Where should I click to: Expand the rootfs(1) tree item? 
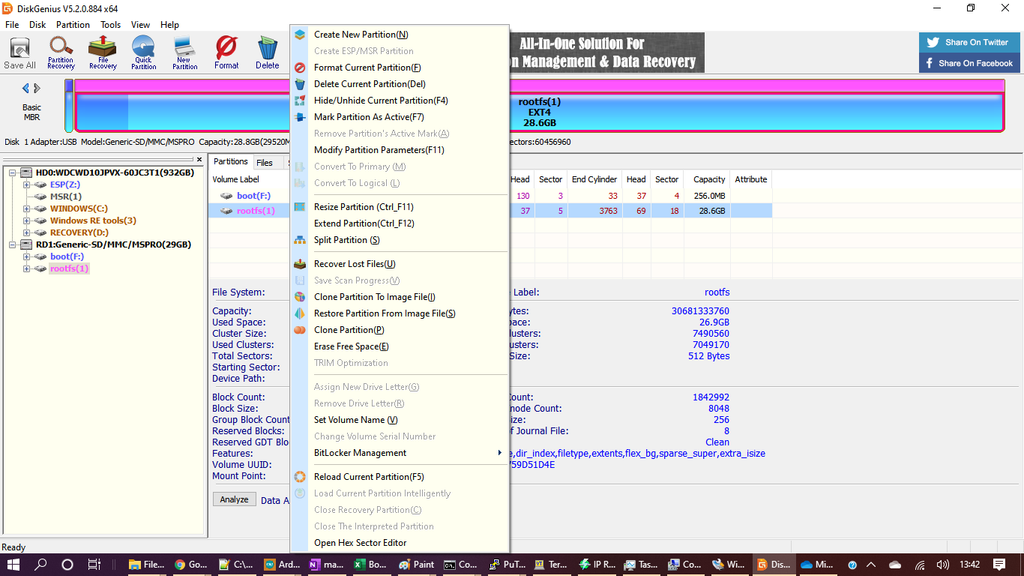pos(24,268)
